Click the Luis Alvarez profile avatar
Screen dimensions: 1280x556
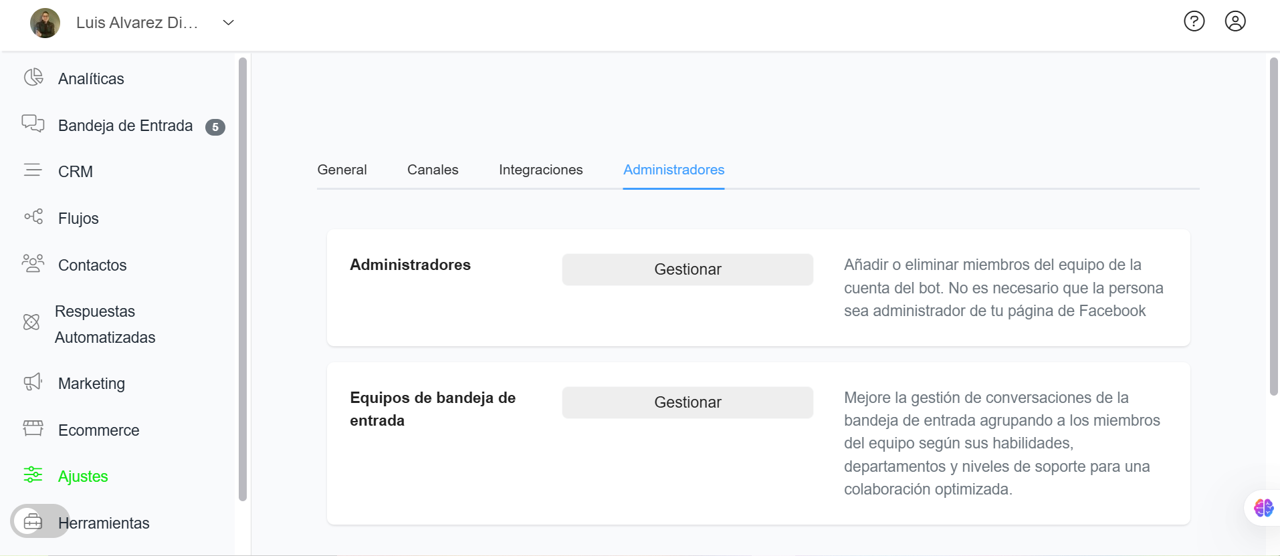[x=45, y=22]
